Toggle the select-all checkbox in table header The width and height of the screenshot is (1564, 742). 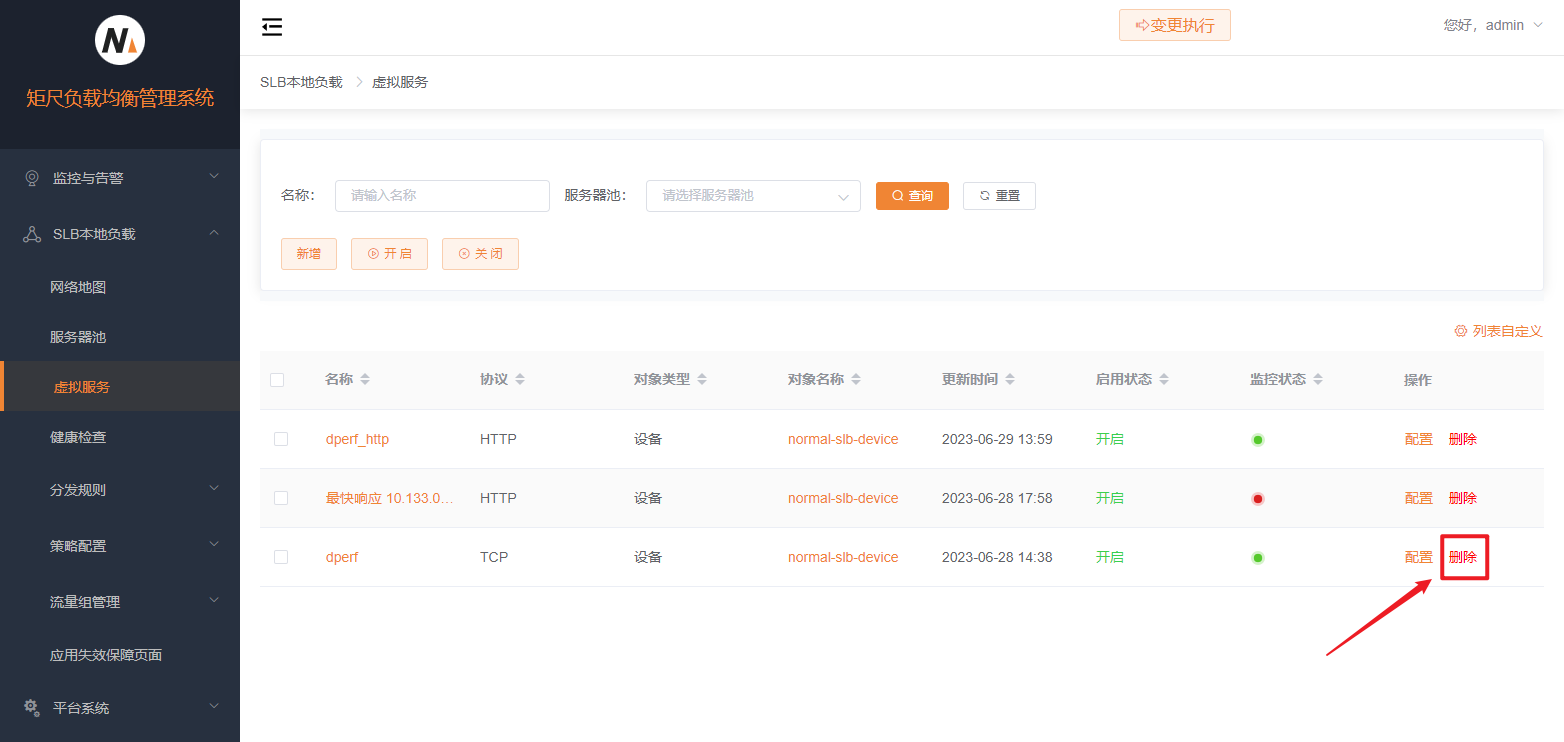(x=277, y=380)
